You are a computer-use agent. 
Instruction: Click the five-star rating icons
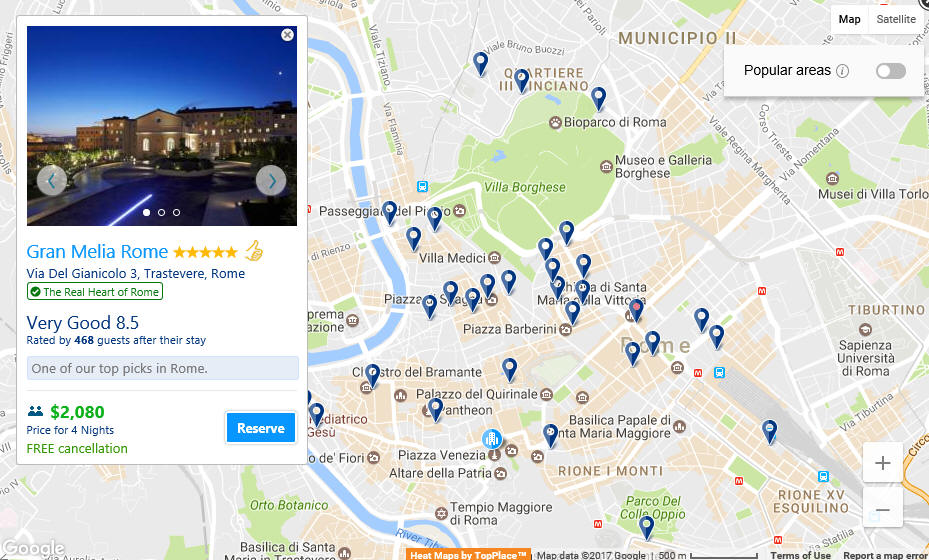pos(206,252)
